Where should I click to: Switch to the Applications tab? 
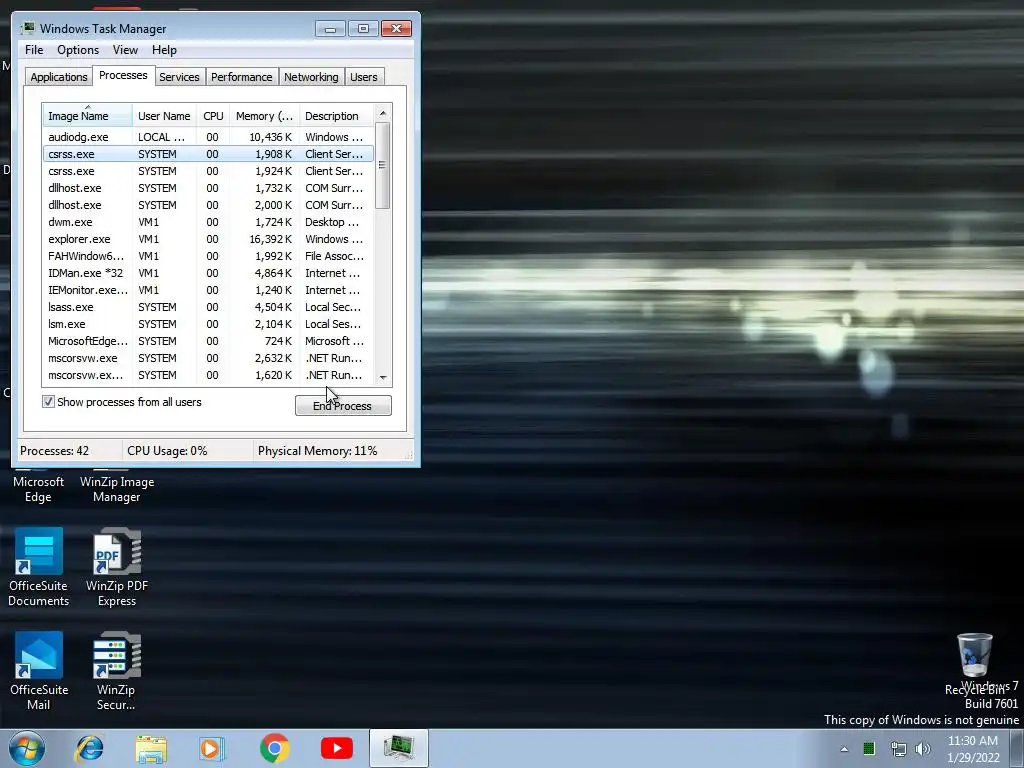point(59,77)
